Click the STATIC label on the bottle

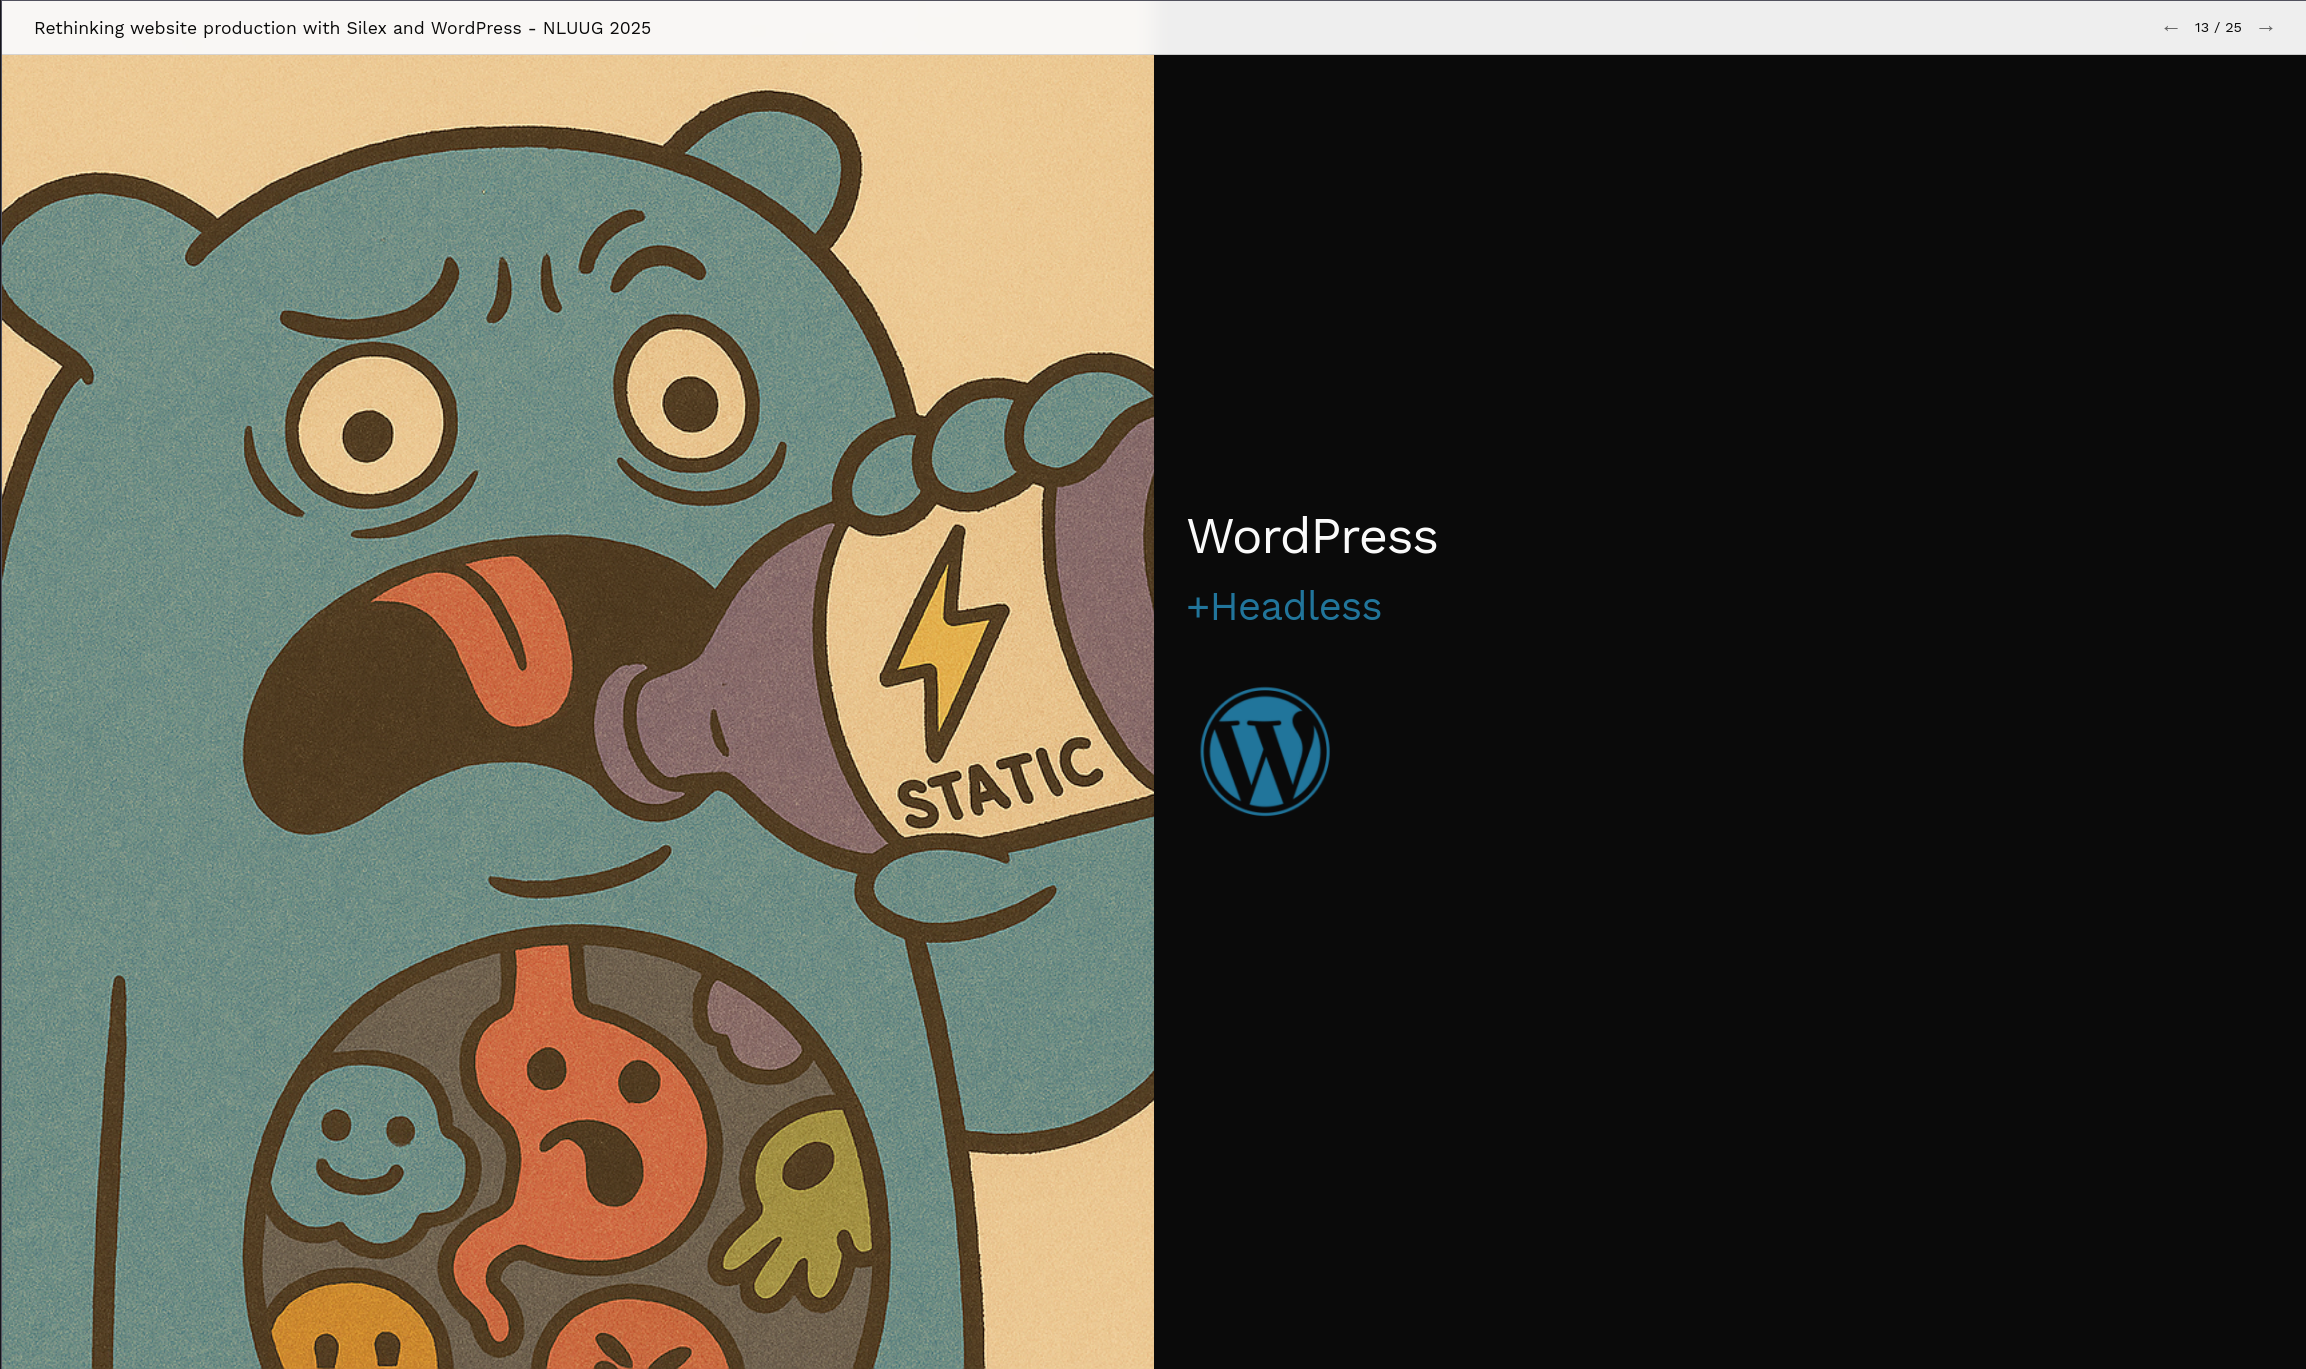pyautogui.click(x=998, y=784)
